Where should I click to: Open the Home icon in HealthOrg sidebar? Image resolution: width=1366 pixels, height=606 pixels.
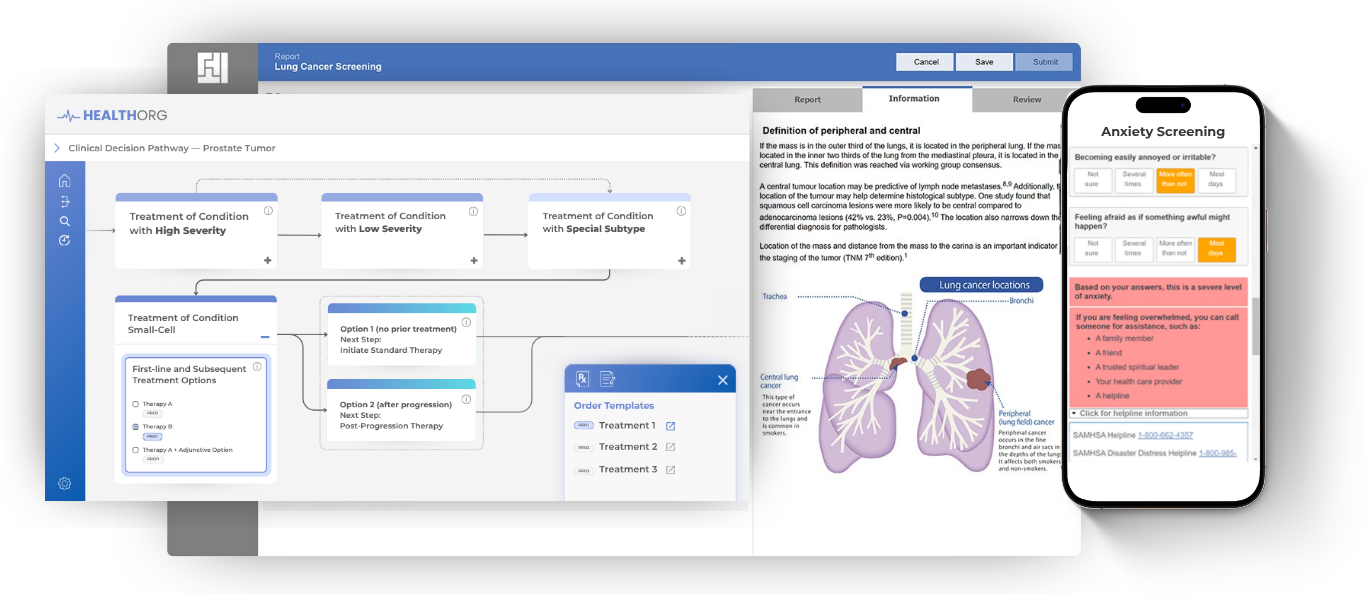64,181
